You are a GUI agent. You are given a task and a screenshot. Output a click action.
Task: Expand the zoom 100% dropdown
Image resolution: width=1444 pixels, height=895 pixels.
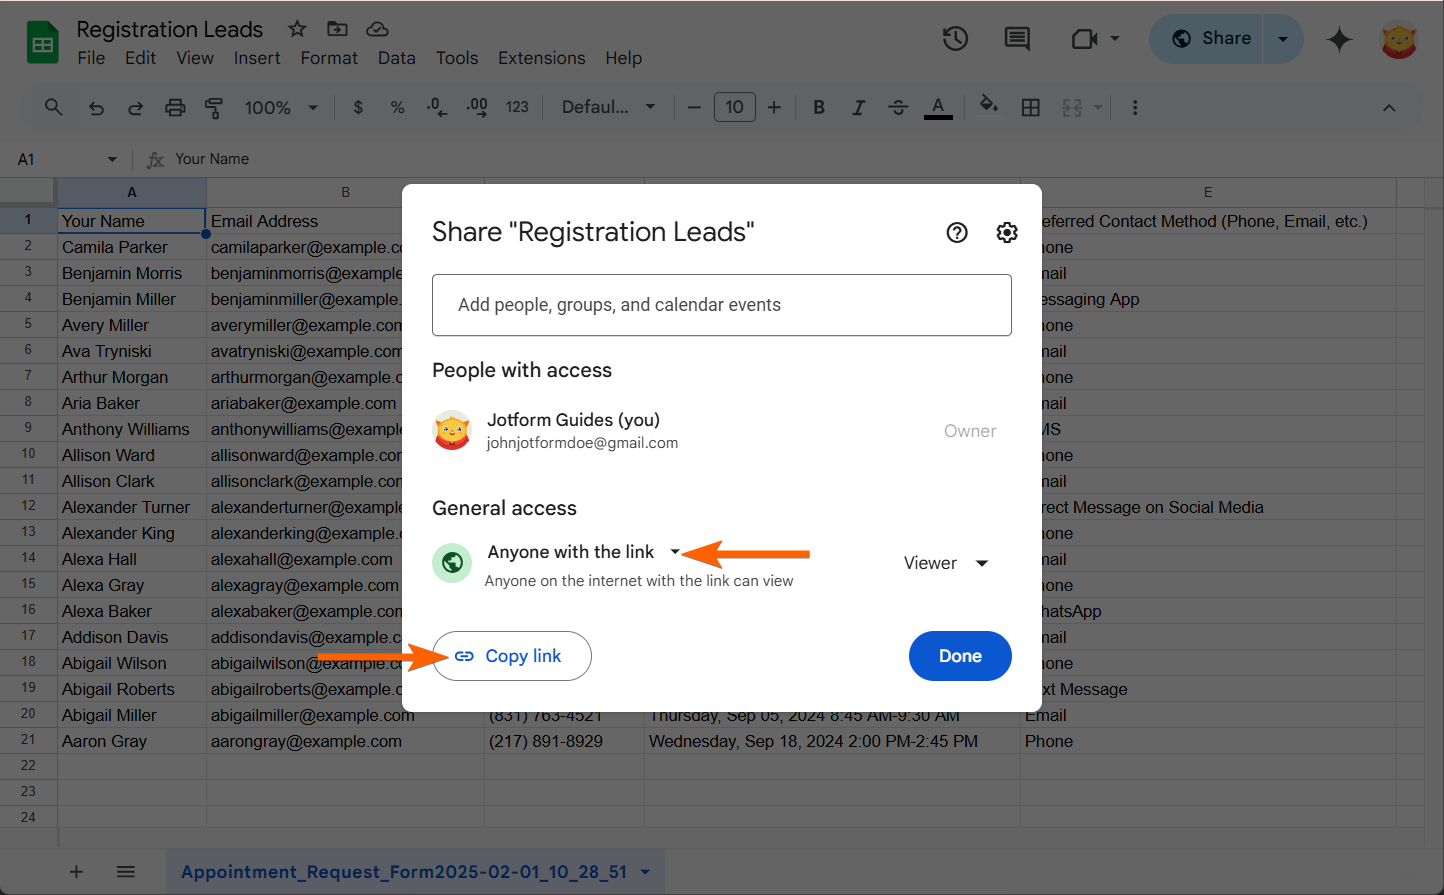point(313,108)
